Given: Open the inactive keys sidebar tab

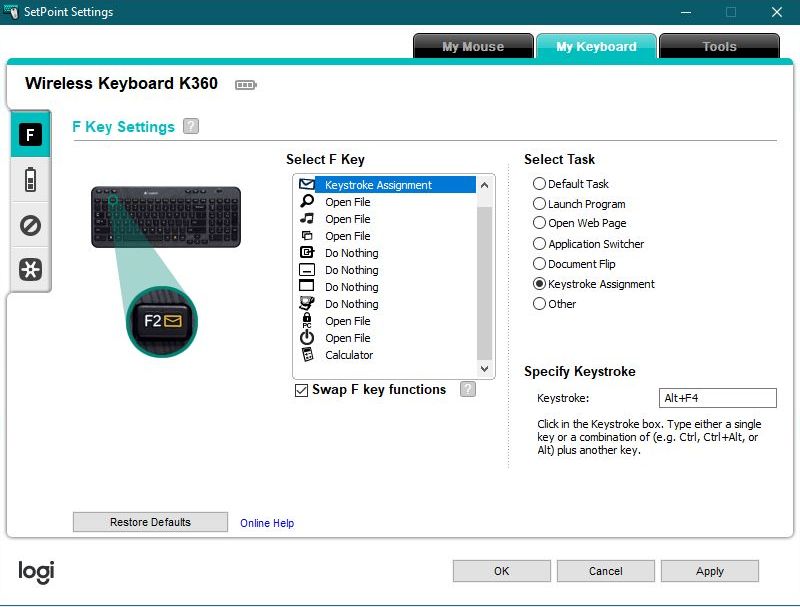Looking at the screenshot, I should pyautogui.click(x=30, y=225).
